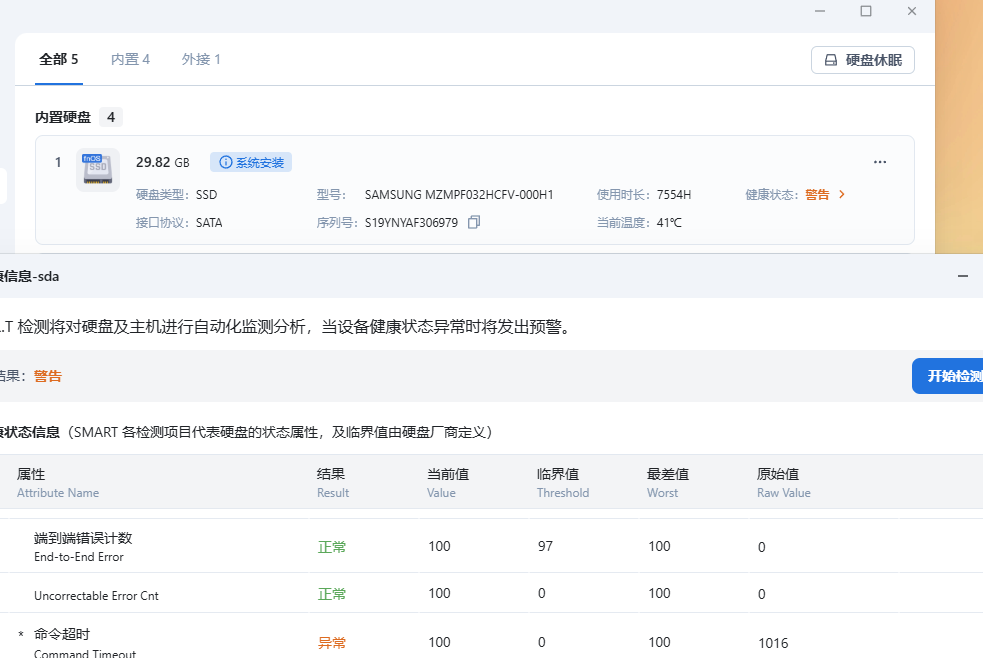Expand the 健康状态 警告 chevron
Image resolution: width=983 pixels, height=658 pixels.
tap(842, 195)
